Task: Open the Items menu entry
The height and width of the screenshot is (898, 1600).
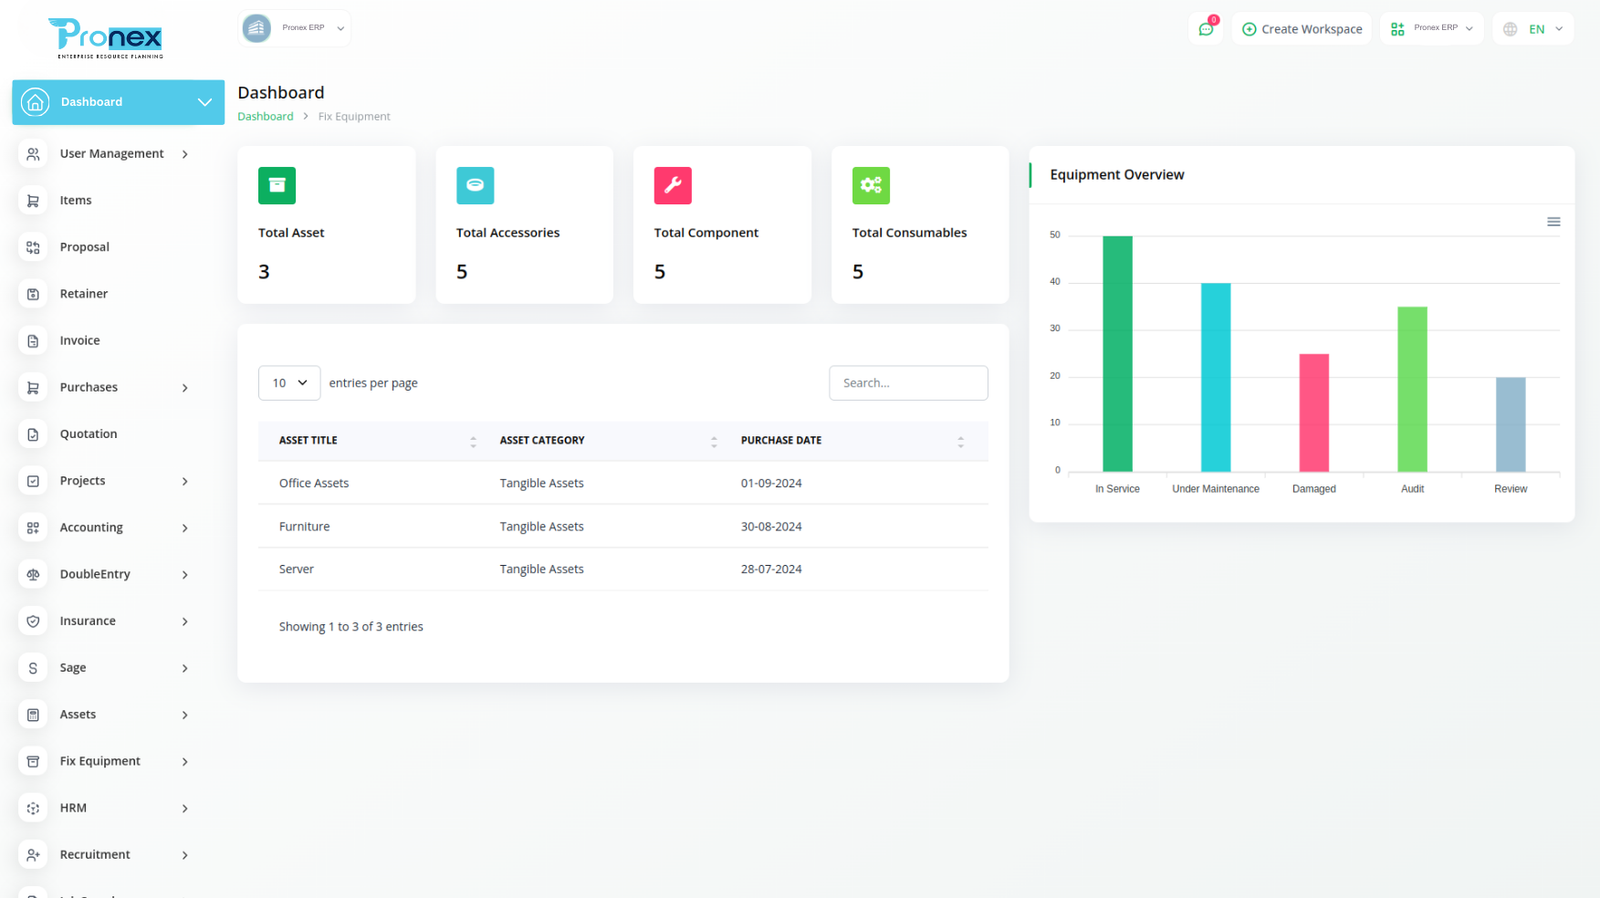Action: click(76, 200)
